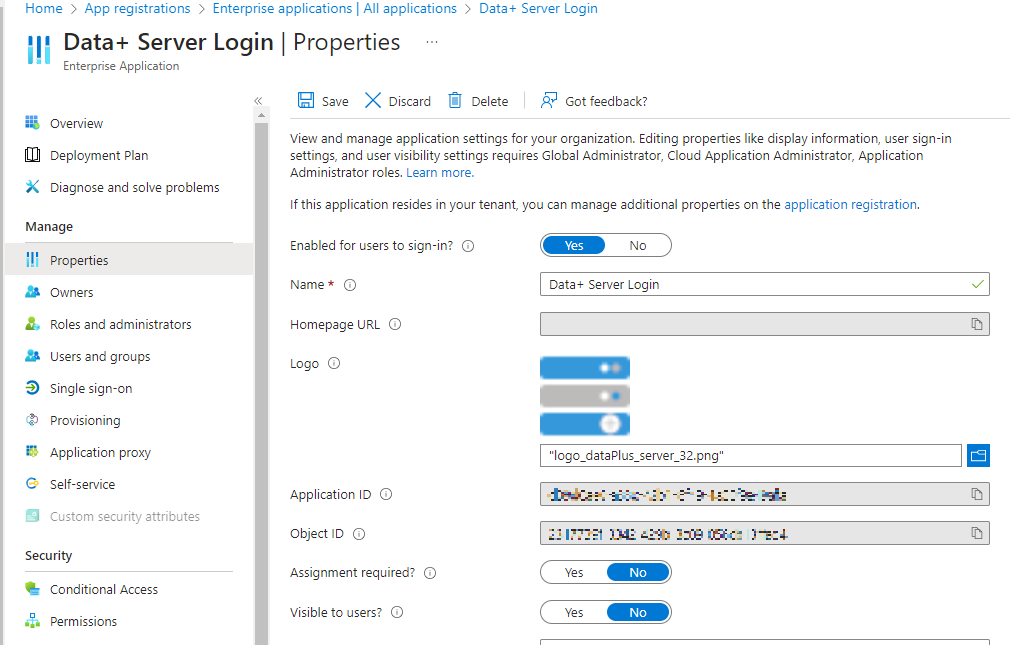This screenshot has height=645, width=1010.
Task: Click the Deployment Plan book icon
Action: pos(32,155)
